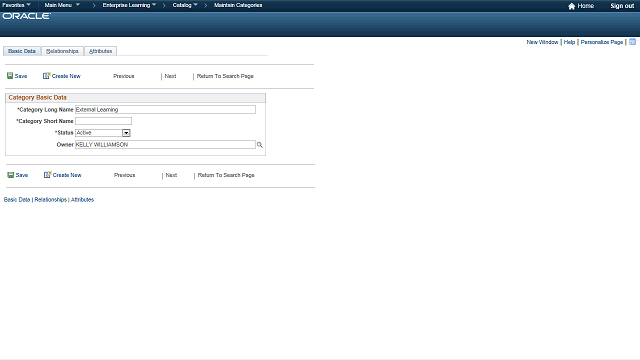Screen dimensions: 640x360
Task: Click the Home house icon
Action: 571,6
